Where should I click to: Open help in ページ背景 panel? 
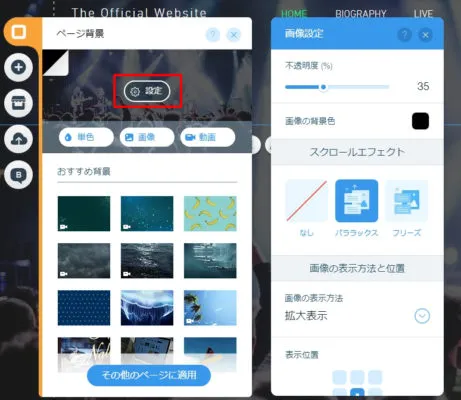point(213,35)
